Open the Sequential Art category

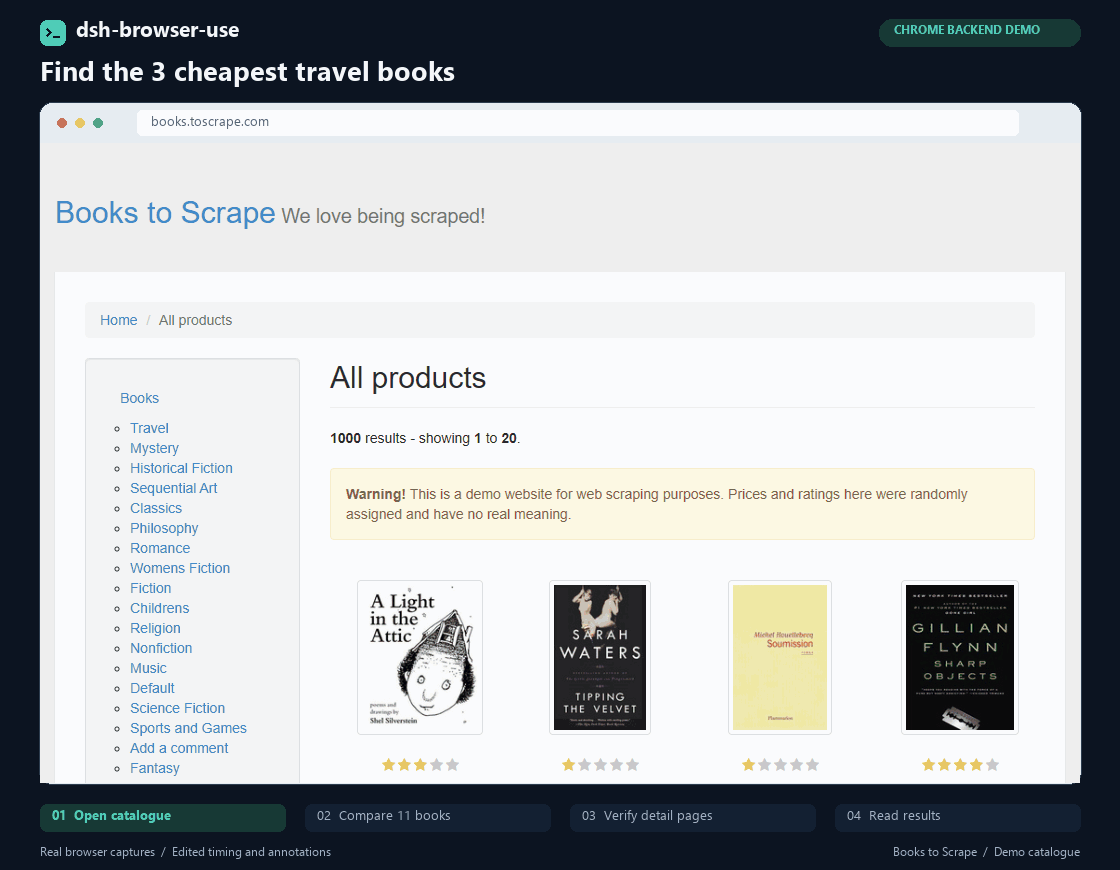point(174,488)
